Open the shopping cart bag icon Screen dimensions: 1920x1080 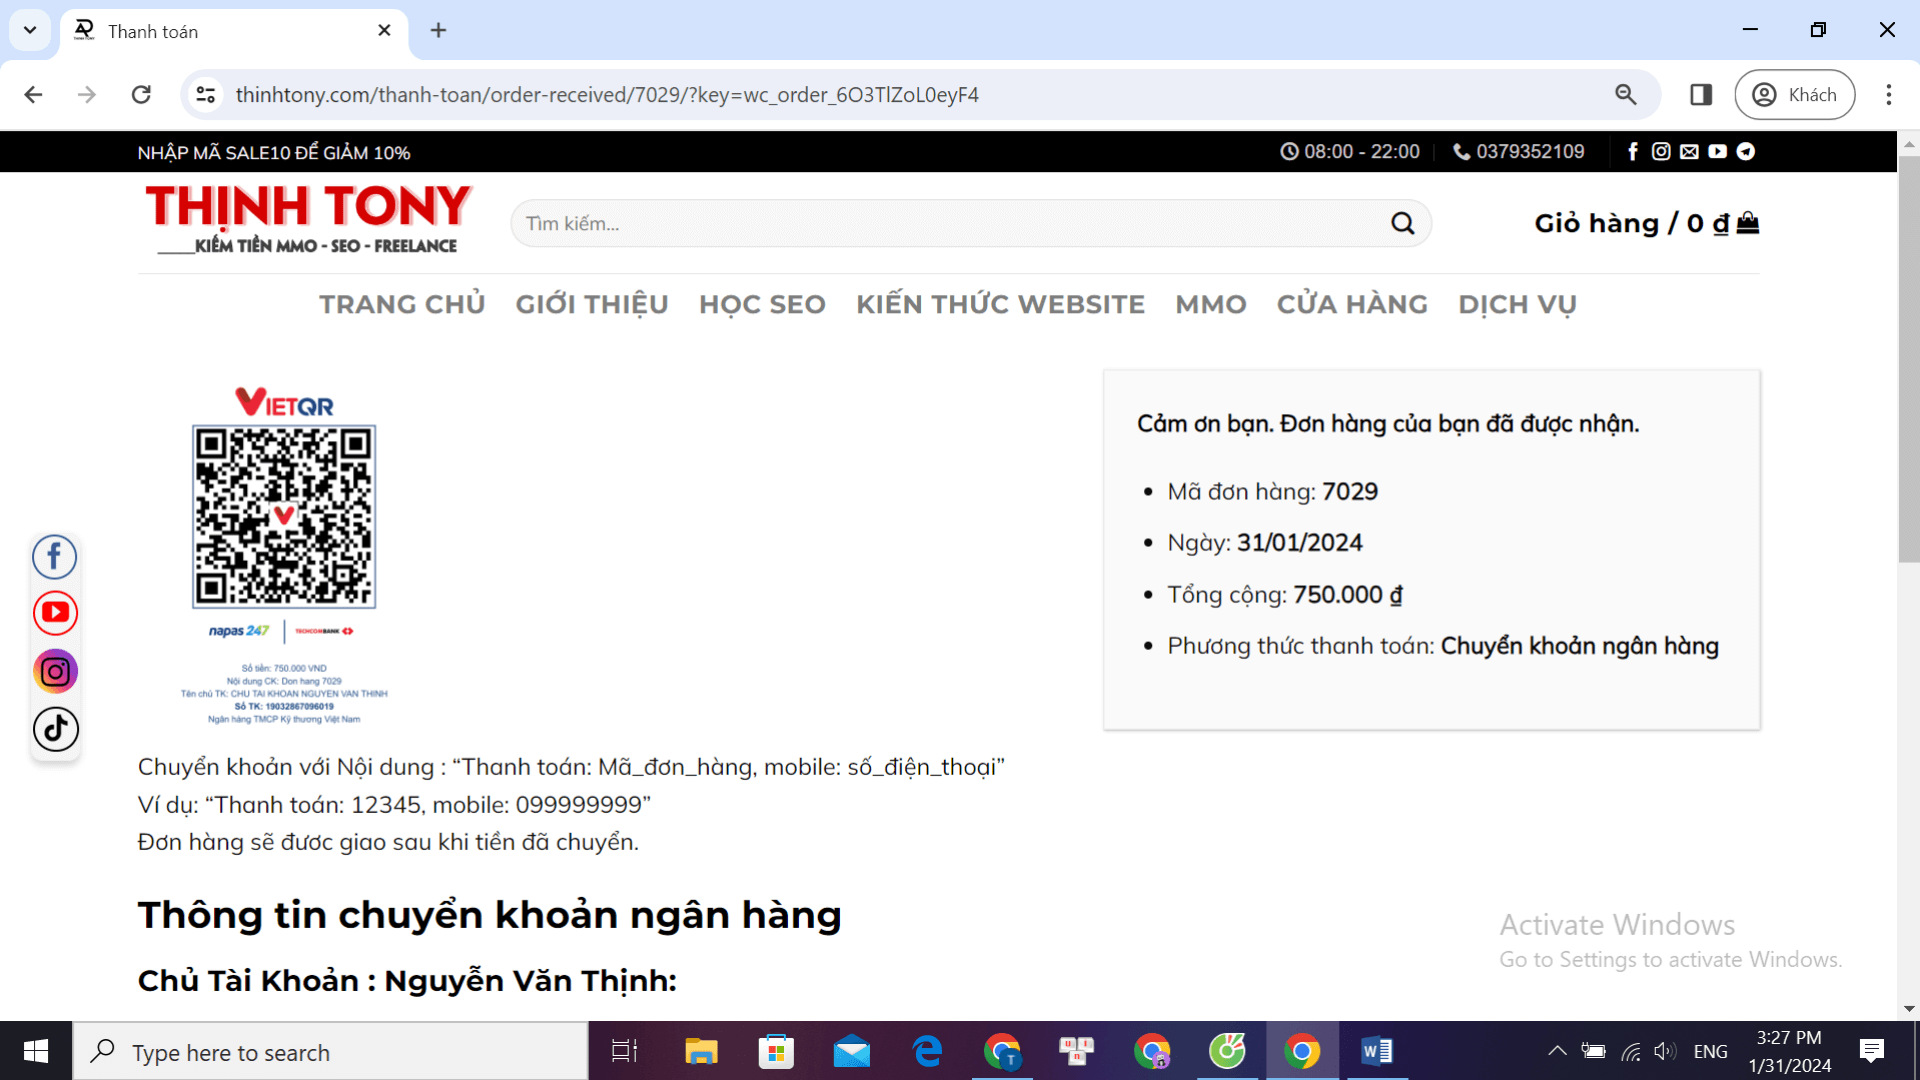(x=1747, y=222)
